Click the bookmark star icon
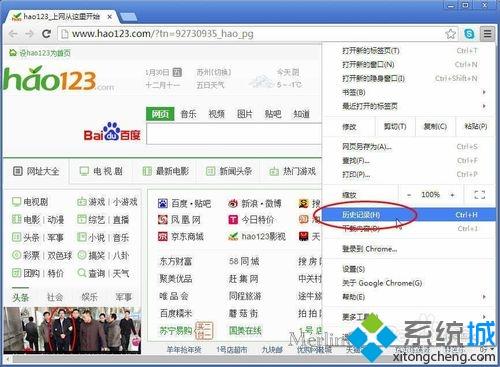 (450, 34)
